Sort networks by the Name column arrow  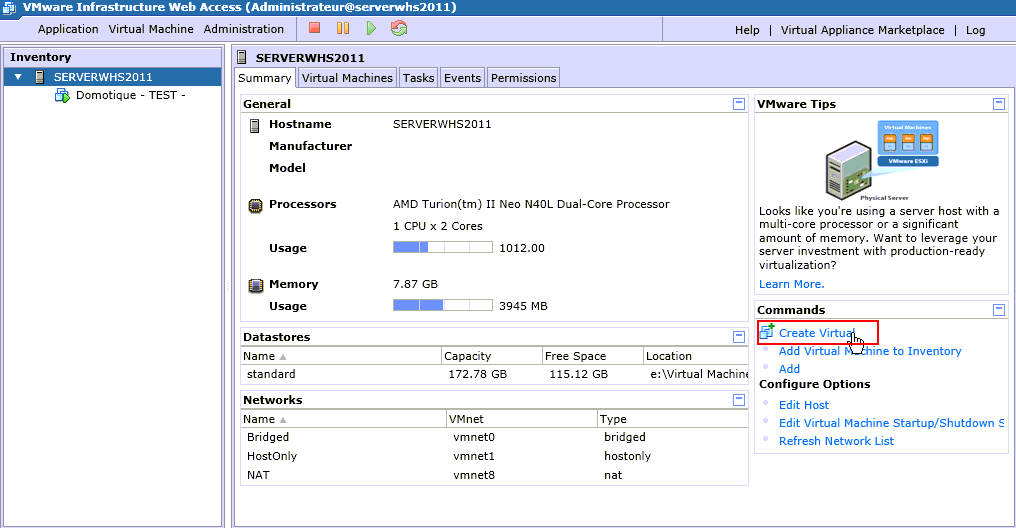pyautogui.click(x=283, y=420)
